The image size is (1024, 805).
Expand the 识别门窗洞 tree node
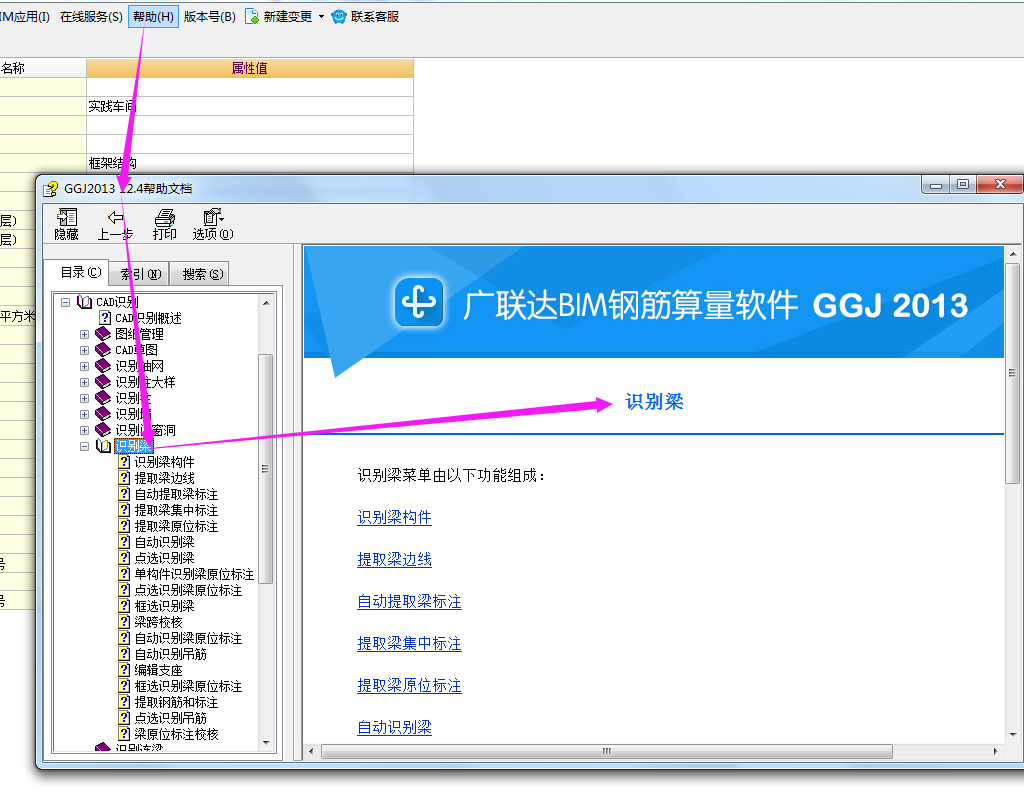tap(84, 430)
